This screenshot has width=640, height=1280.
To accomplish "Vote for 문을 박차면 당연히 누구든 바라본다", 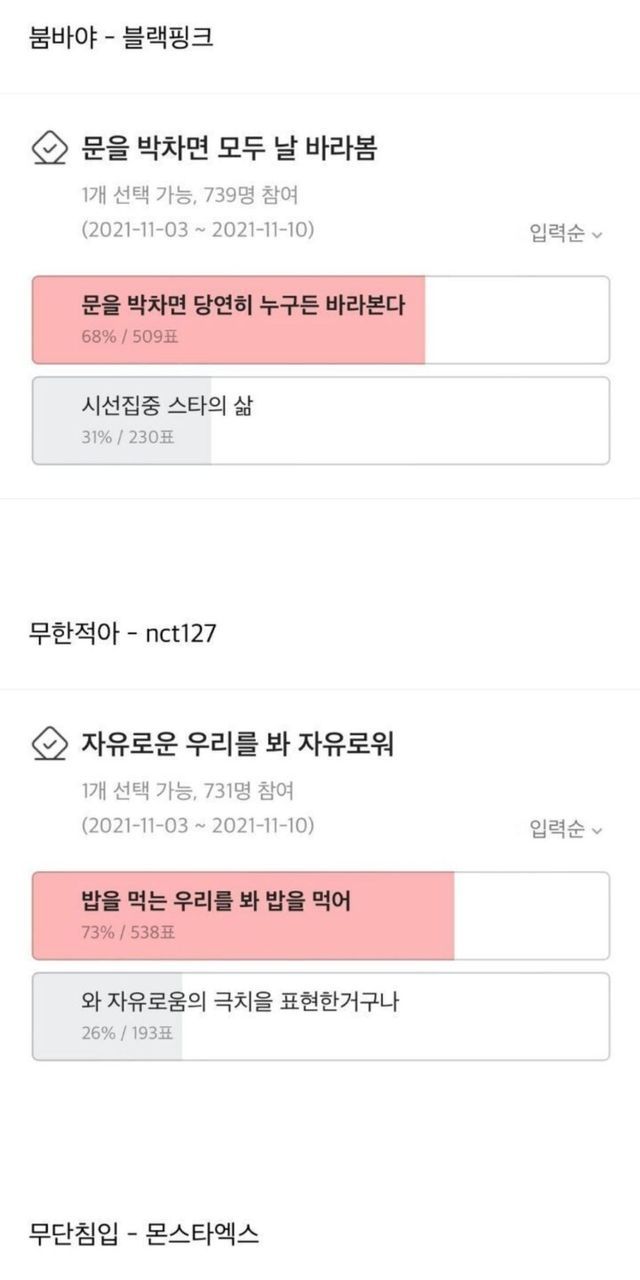I will point(320,320).
